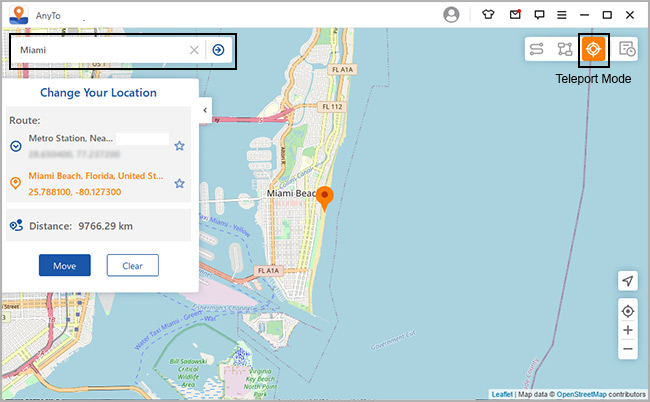Submit search with the arrow button
This screenshot has width=650, height=402.
pyautogui.click(x=218, y=50)
